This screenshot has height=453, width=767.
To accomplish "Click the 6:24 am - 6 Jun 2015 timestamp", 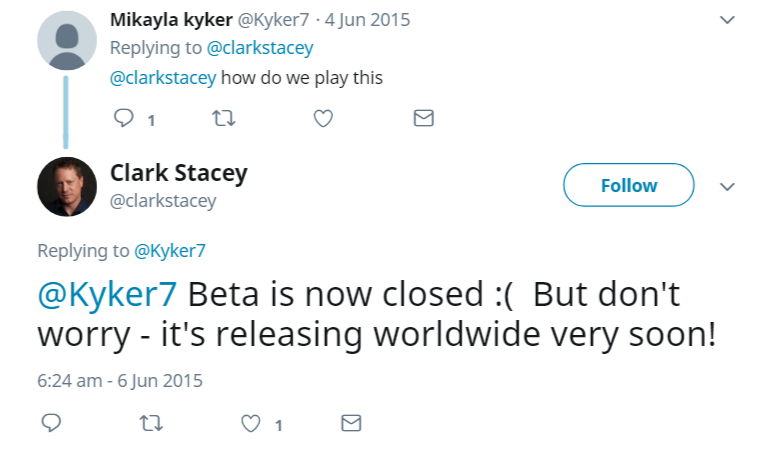I will [x=120, y=380].
